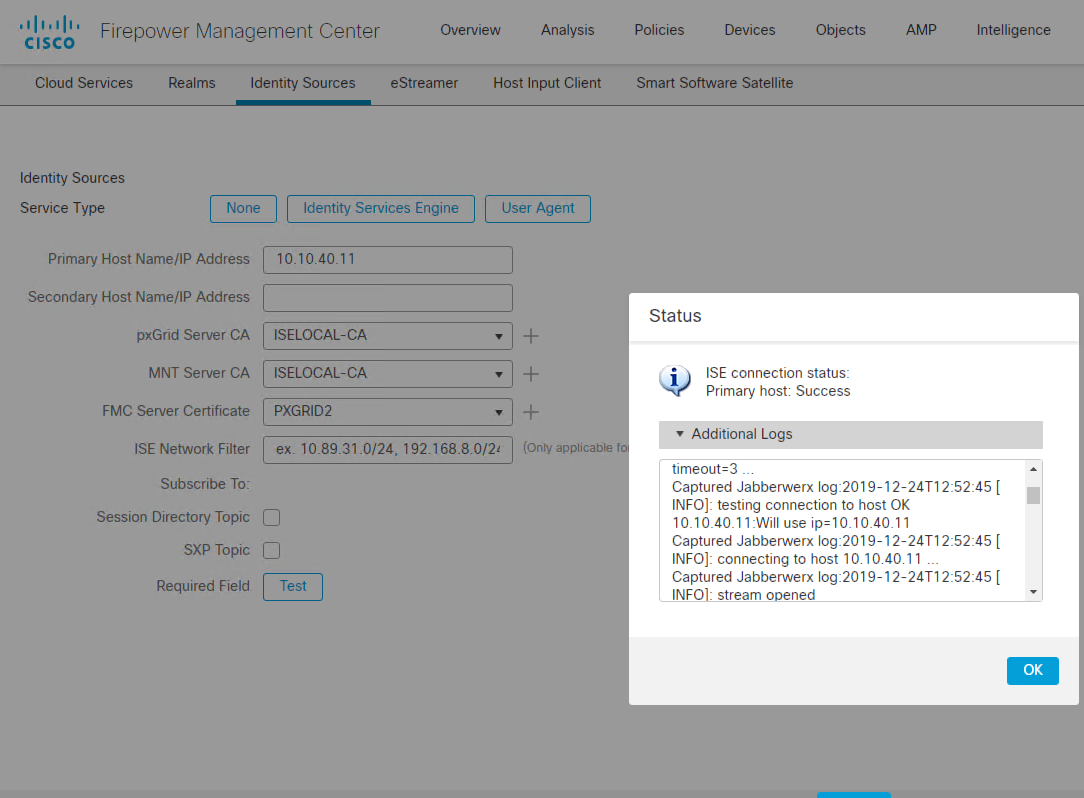
Task: Click the Cisco logo
Action: tap(49, 32)
